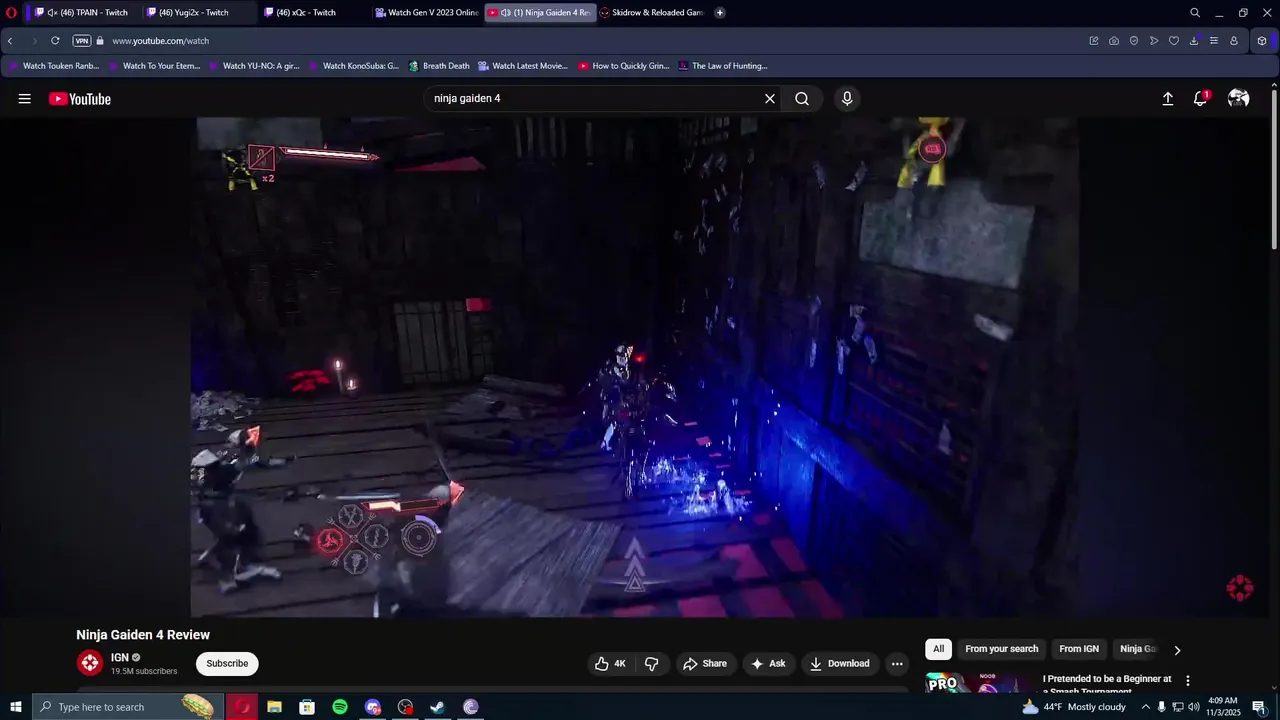1280x720 pixels.
Task: Subscribe to the IGN channel
Action: (227, 664)
